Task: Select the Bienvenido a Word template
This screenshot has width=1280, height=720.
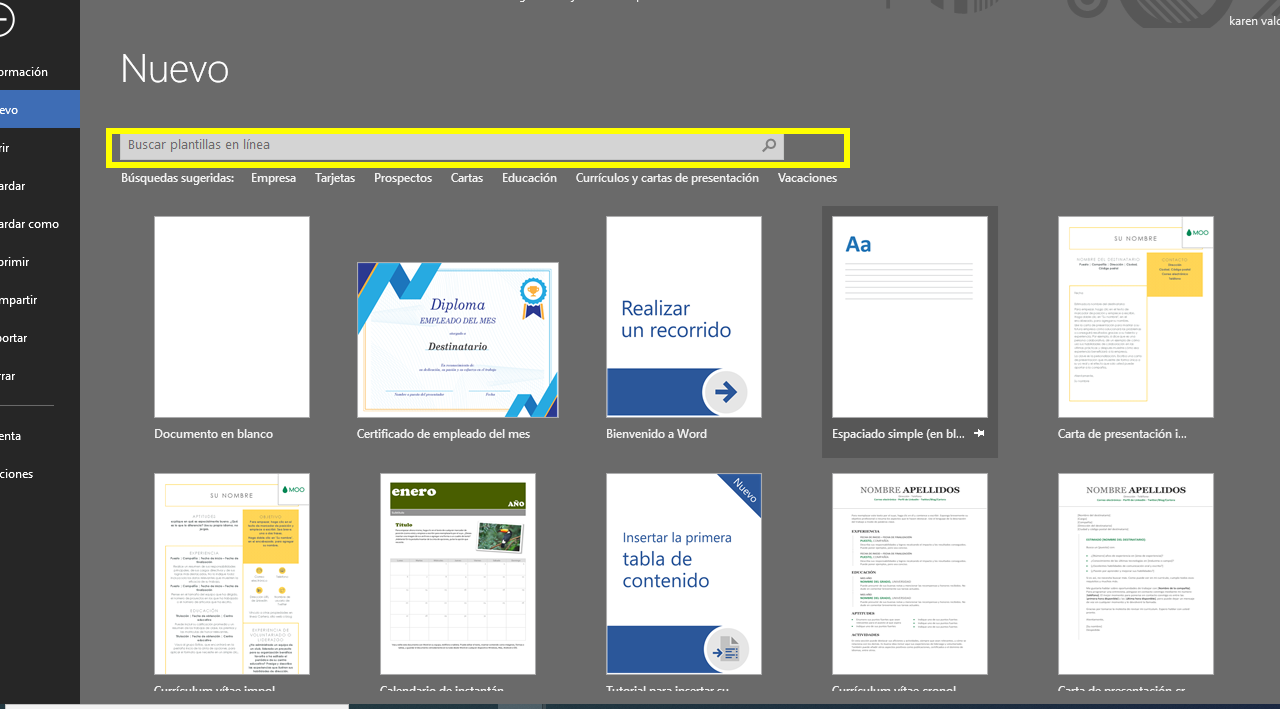Action: (683, 317)
